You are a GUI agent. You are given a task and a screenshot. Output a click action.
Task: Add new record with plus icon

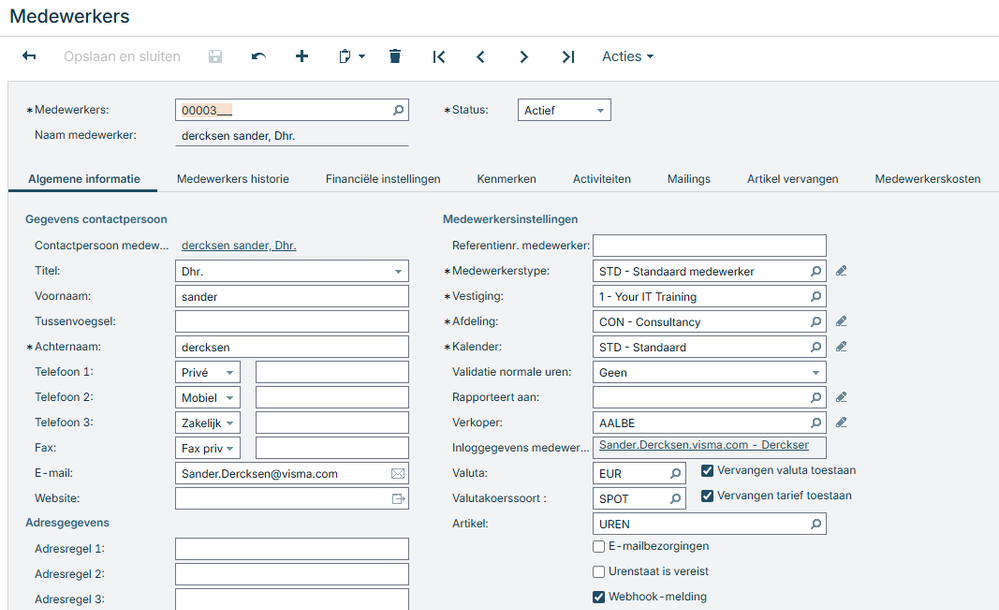pyautogui.click(x=302, y=57)
